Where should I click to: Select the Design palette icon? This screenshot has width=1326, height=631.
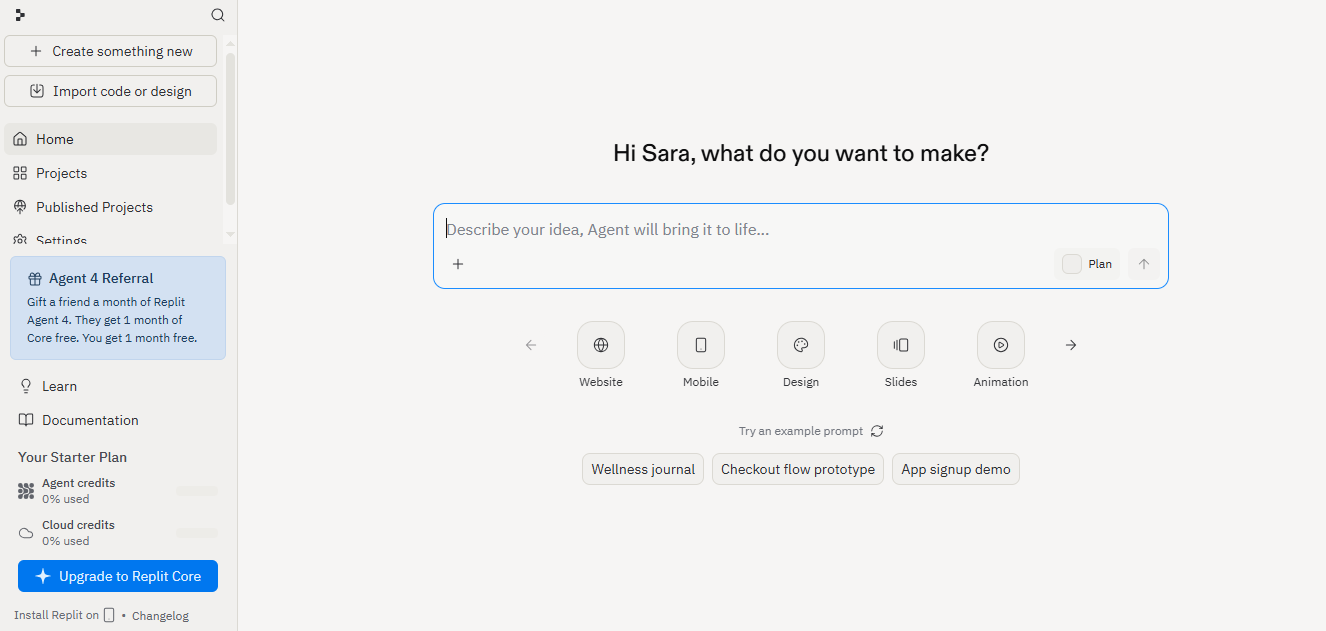[x=801, y=345]
